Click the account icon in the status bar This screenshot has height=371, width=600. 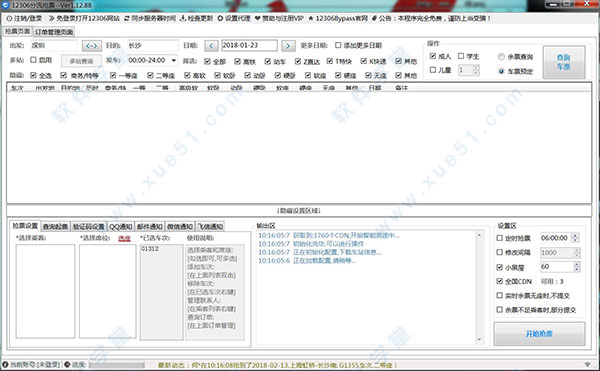[5, 364]
